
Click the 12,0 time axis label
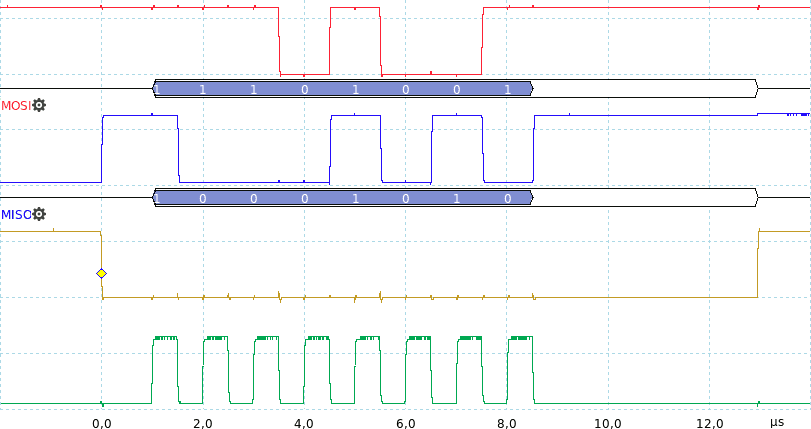[x=709, y=423]
